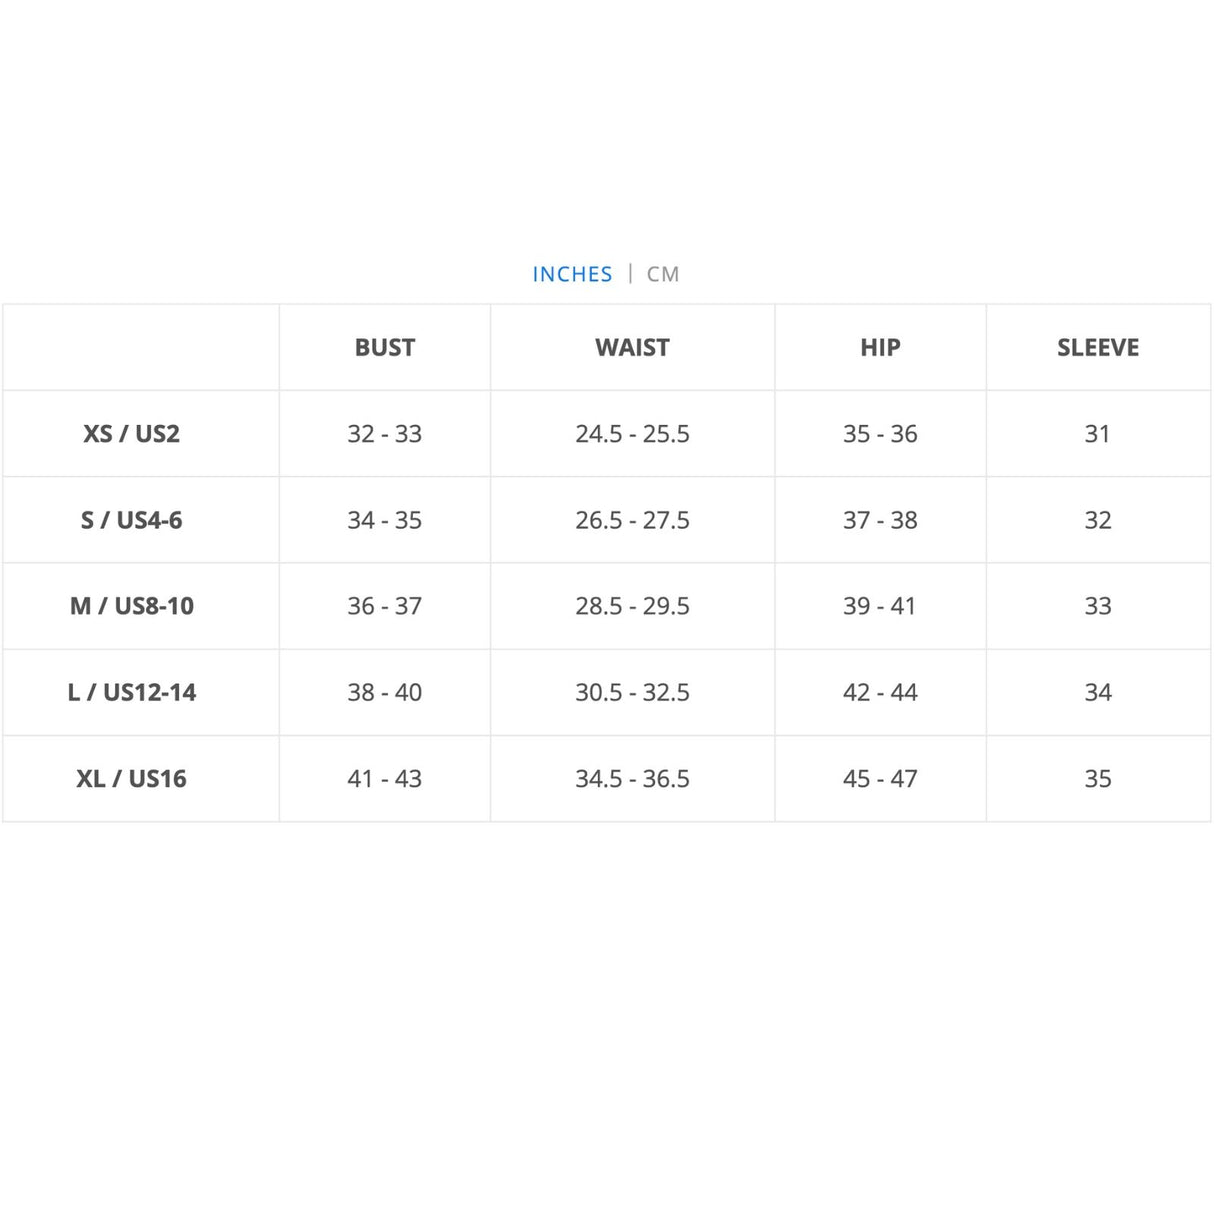
Task: Switch to the CM unit tab
Action: (x=663, y=274)
